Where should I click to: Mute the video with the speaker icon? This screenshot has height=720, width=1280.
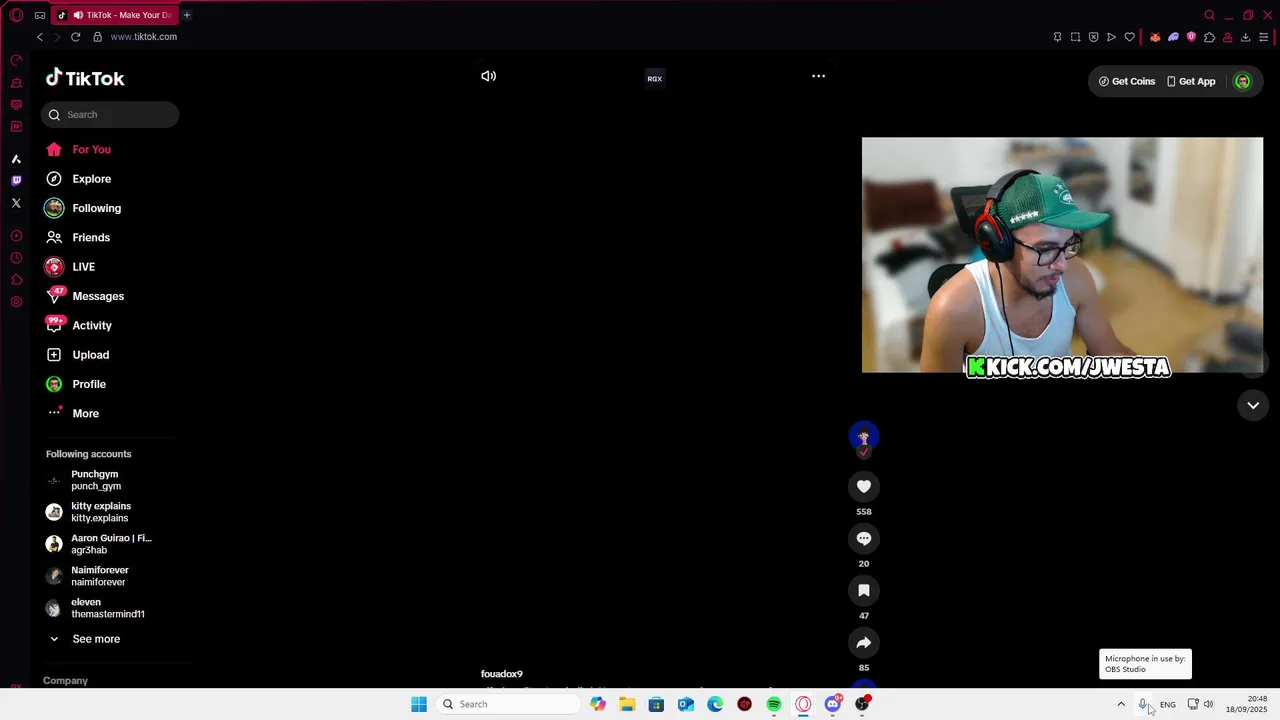coord(488,76)
